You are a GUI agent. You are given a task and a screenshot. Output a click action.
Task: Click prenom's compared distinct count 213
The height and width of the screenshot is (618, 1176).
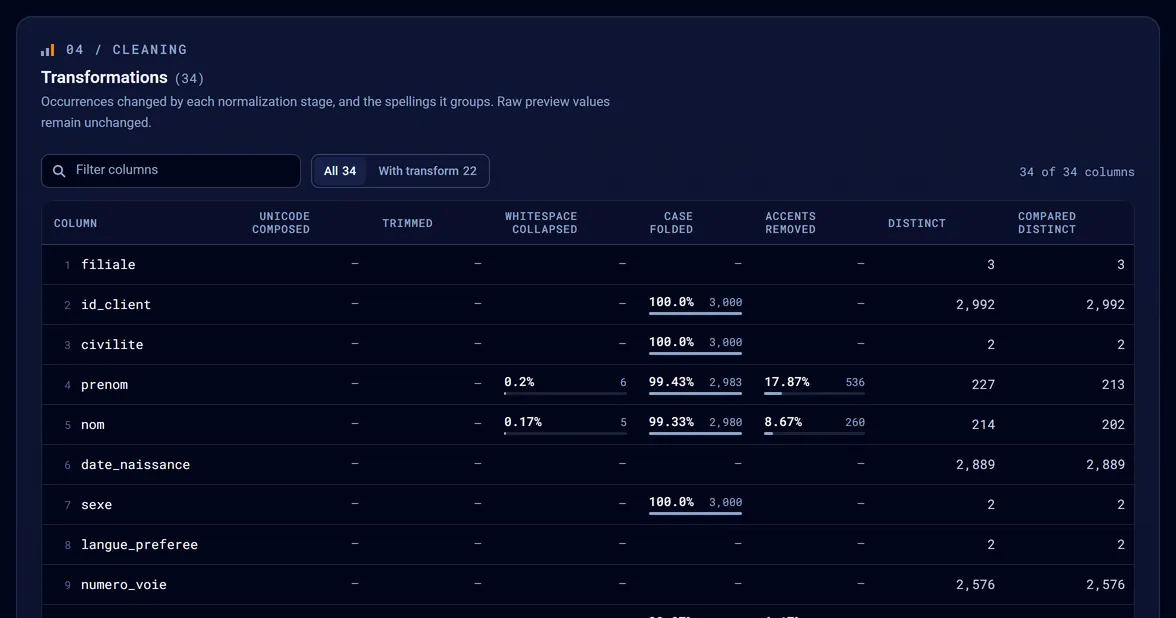(1113, 385)
